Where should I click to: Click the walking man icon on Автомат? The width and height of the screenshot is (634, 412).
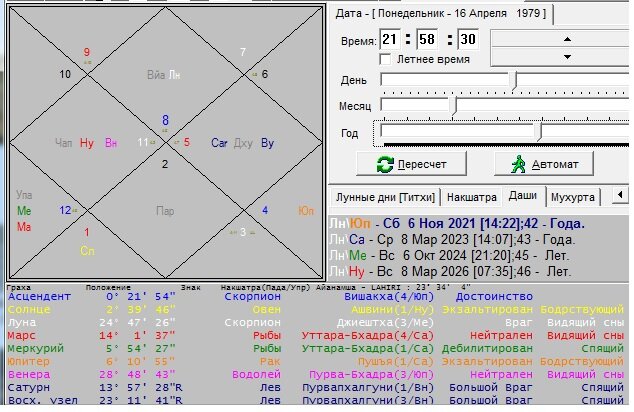(518, 164)
